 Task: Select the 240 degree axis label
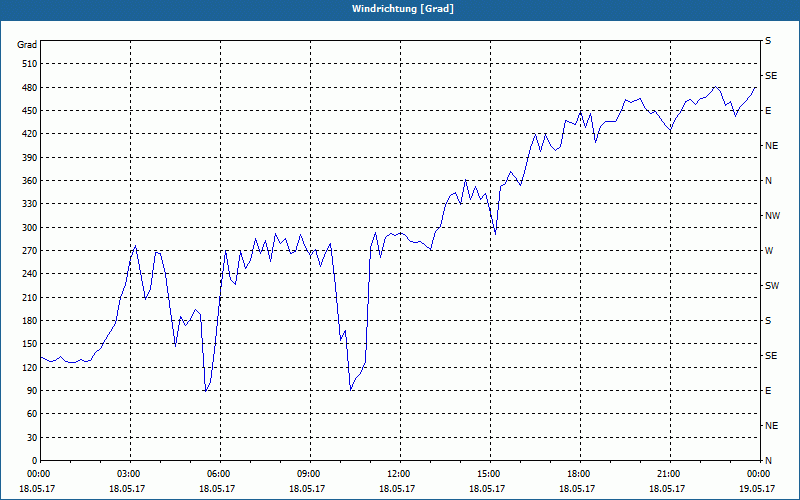point(30,273)
